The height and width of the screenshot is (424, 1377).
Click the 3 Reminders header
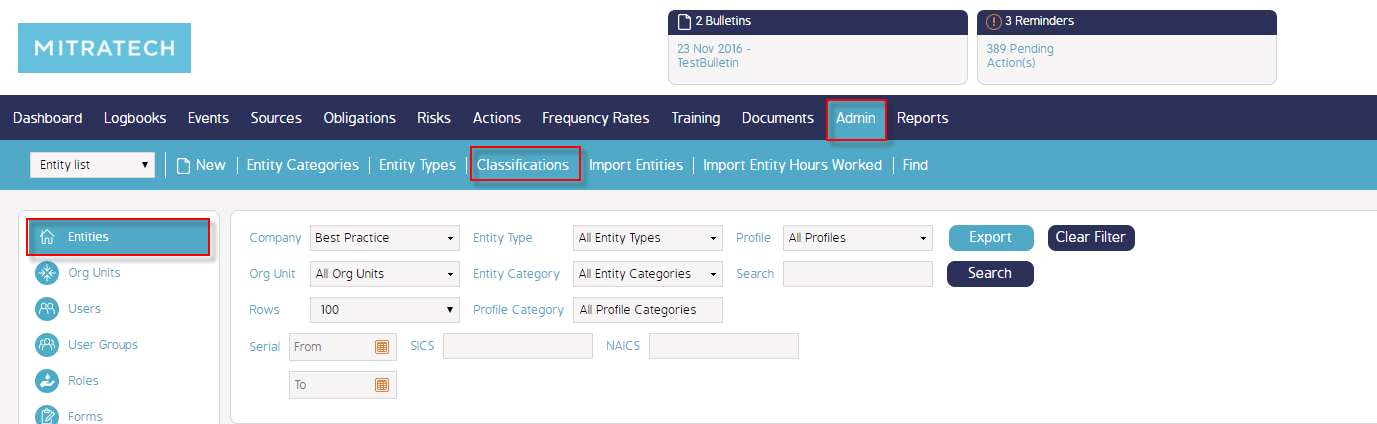1127,21
